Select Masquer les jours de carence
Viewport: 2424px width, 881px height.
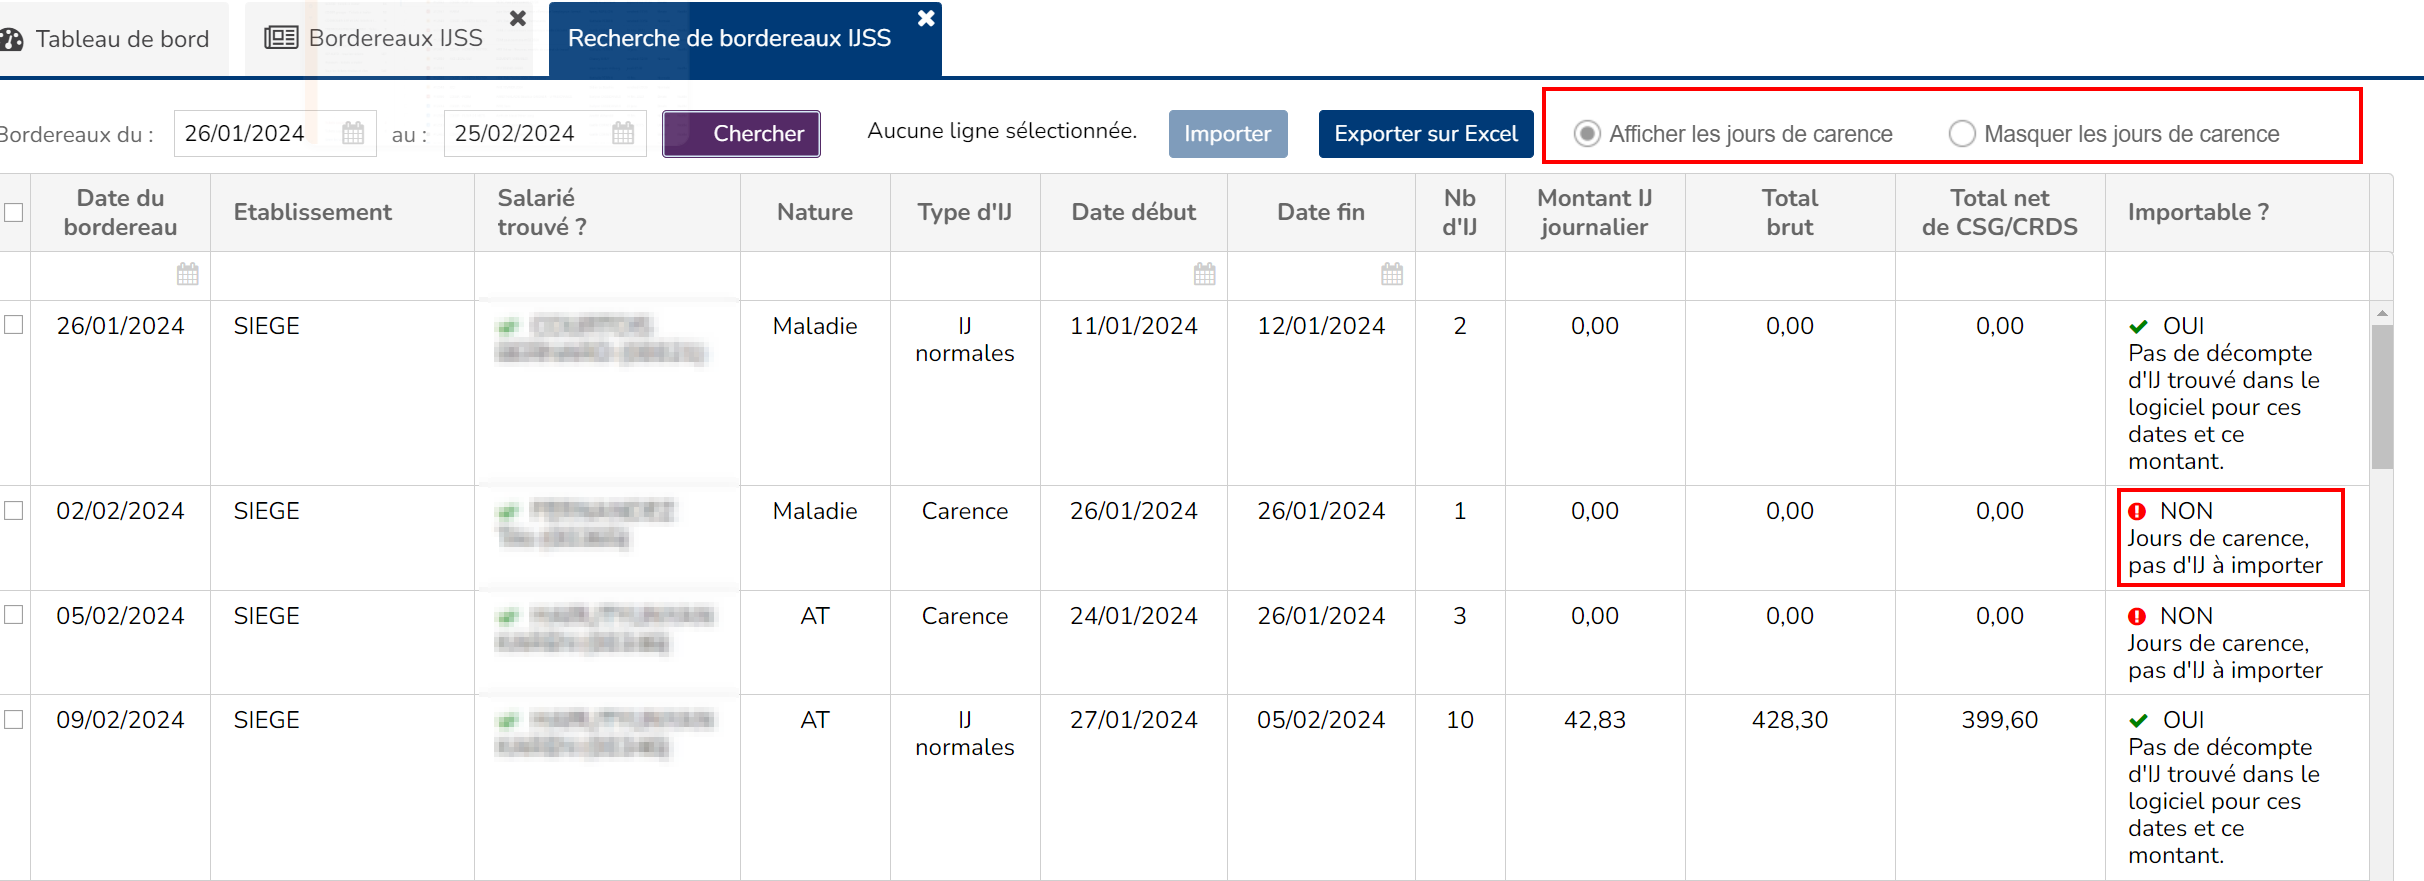tap(1962, 134)
